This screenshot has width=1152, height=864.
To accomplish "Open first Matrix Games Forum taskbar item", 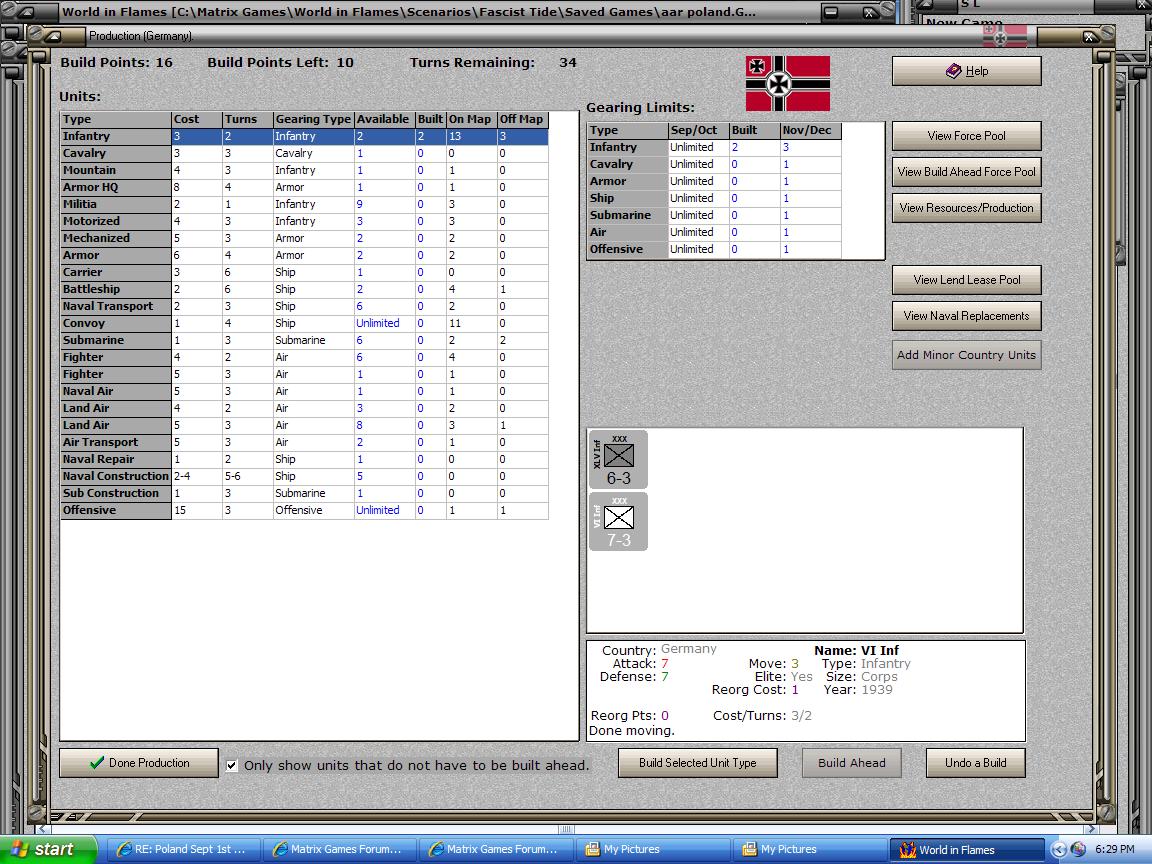I will point(340,849).
